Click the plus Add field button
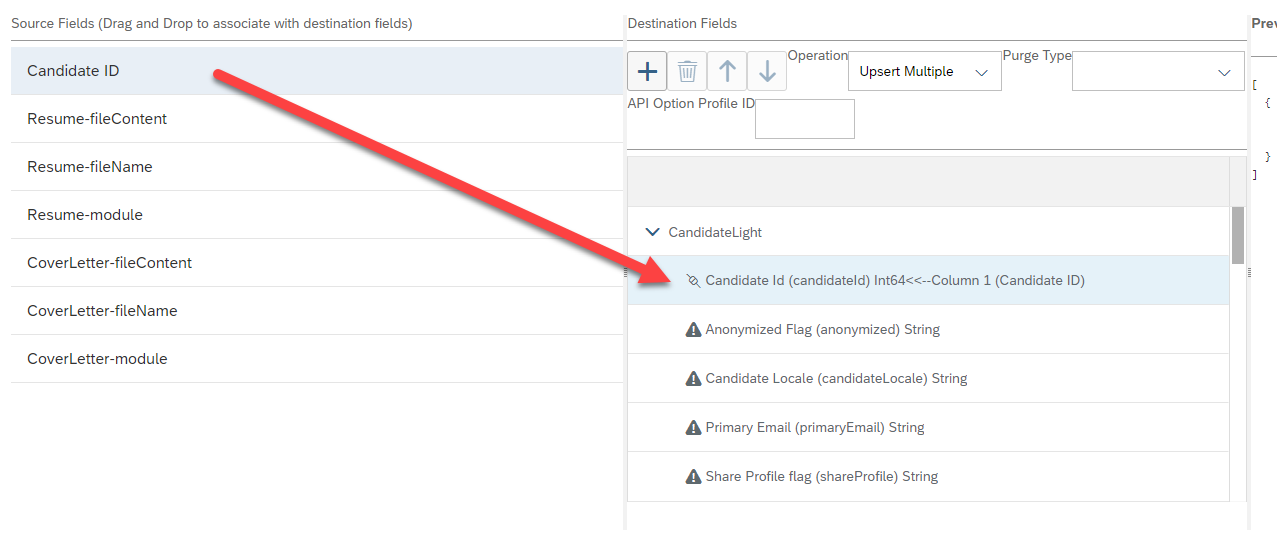 (647, 71)
